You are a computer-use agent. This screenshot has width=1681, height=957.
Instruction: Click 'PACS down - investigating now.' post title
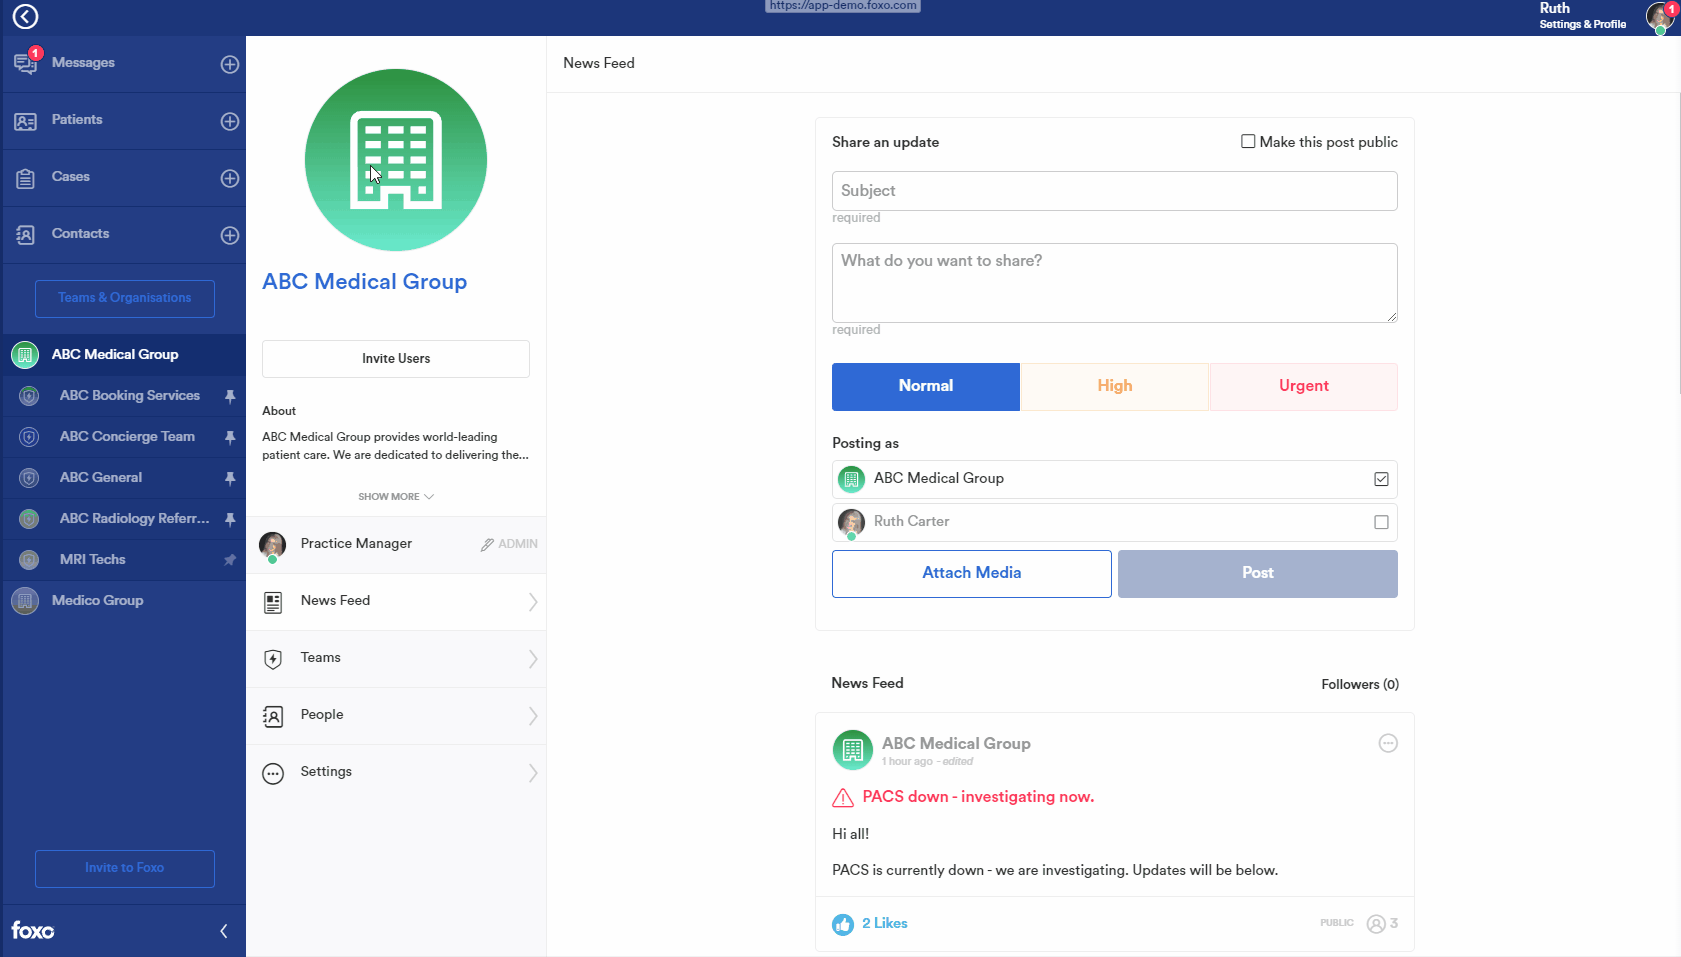click(978, 797)
